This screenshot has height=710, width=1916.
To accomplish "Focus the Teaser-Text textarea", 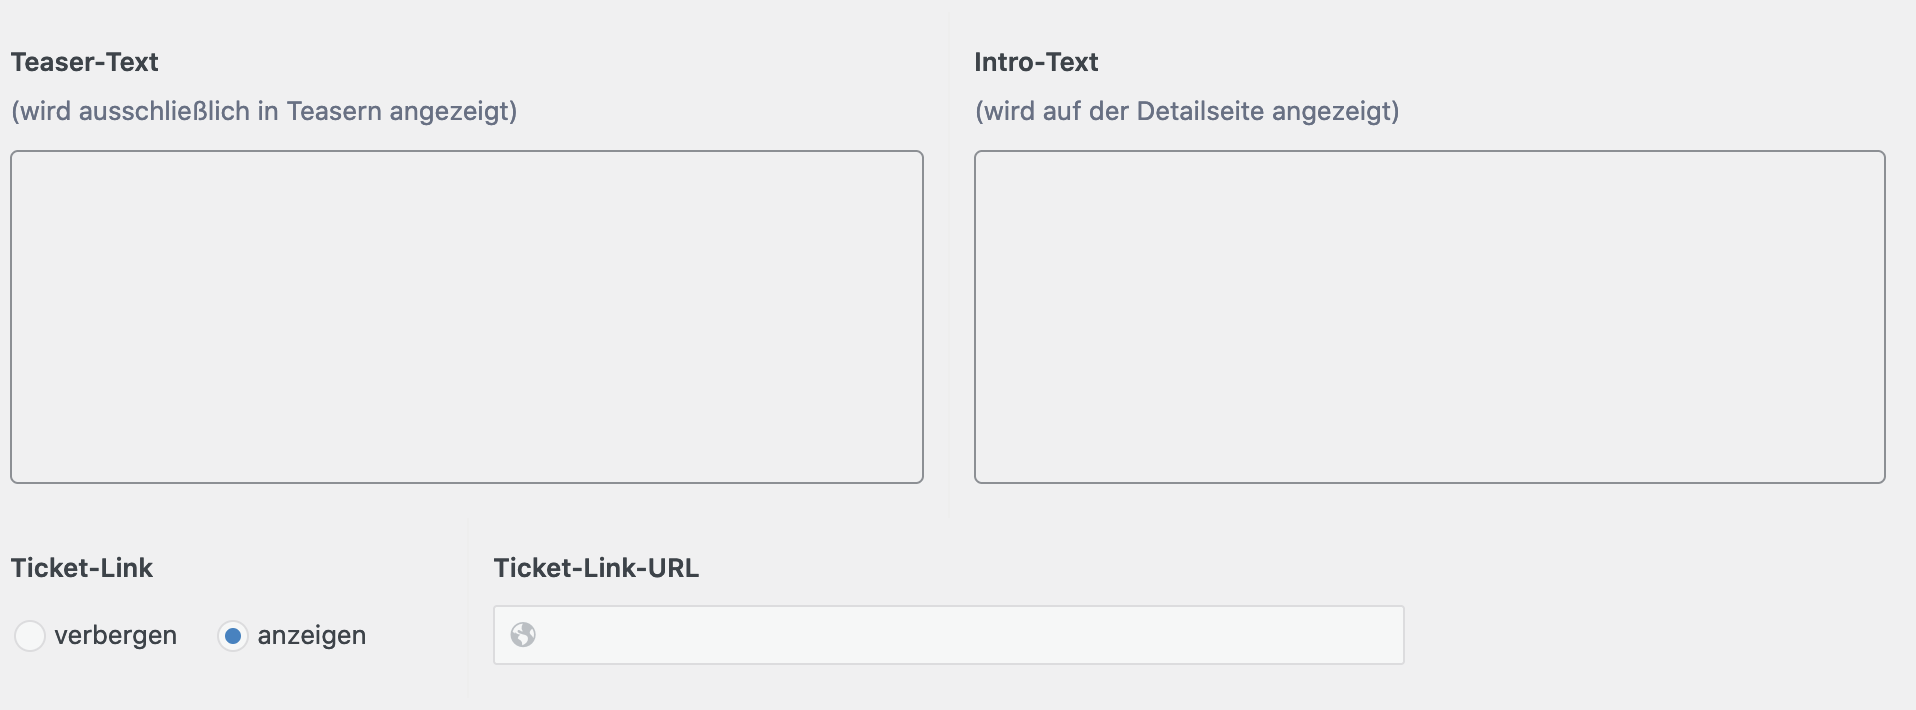I will tap(467, 317).
